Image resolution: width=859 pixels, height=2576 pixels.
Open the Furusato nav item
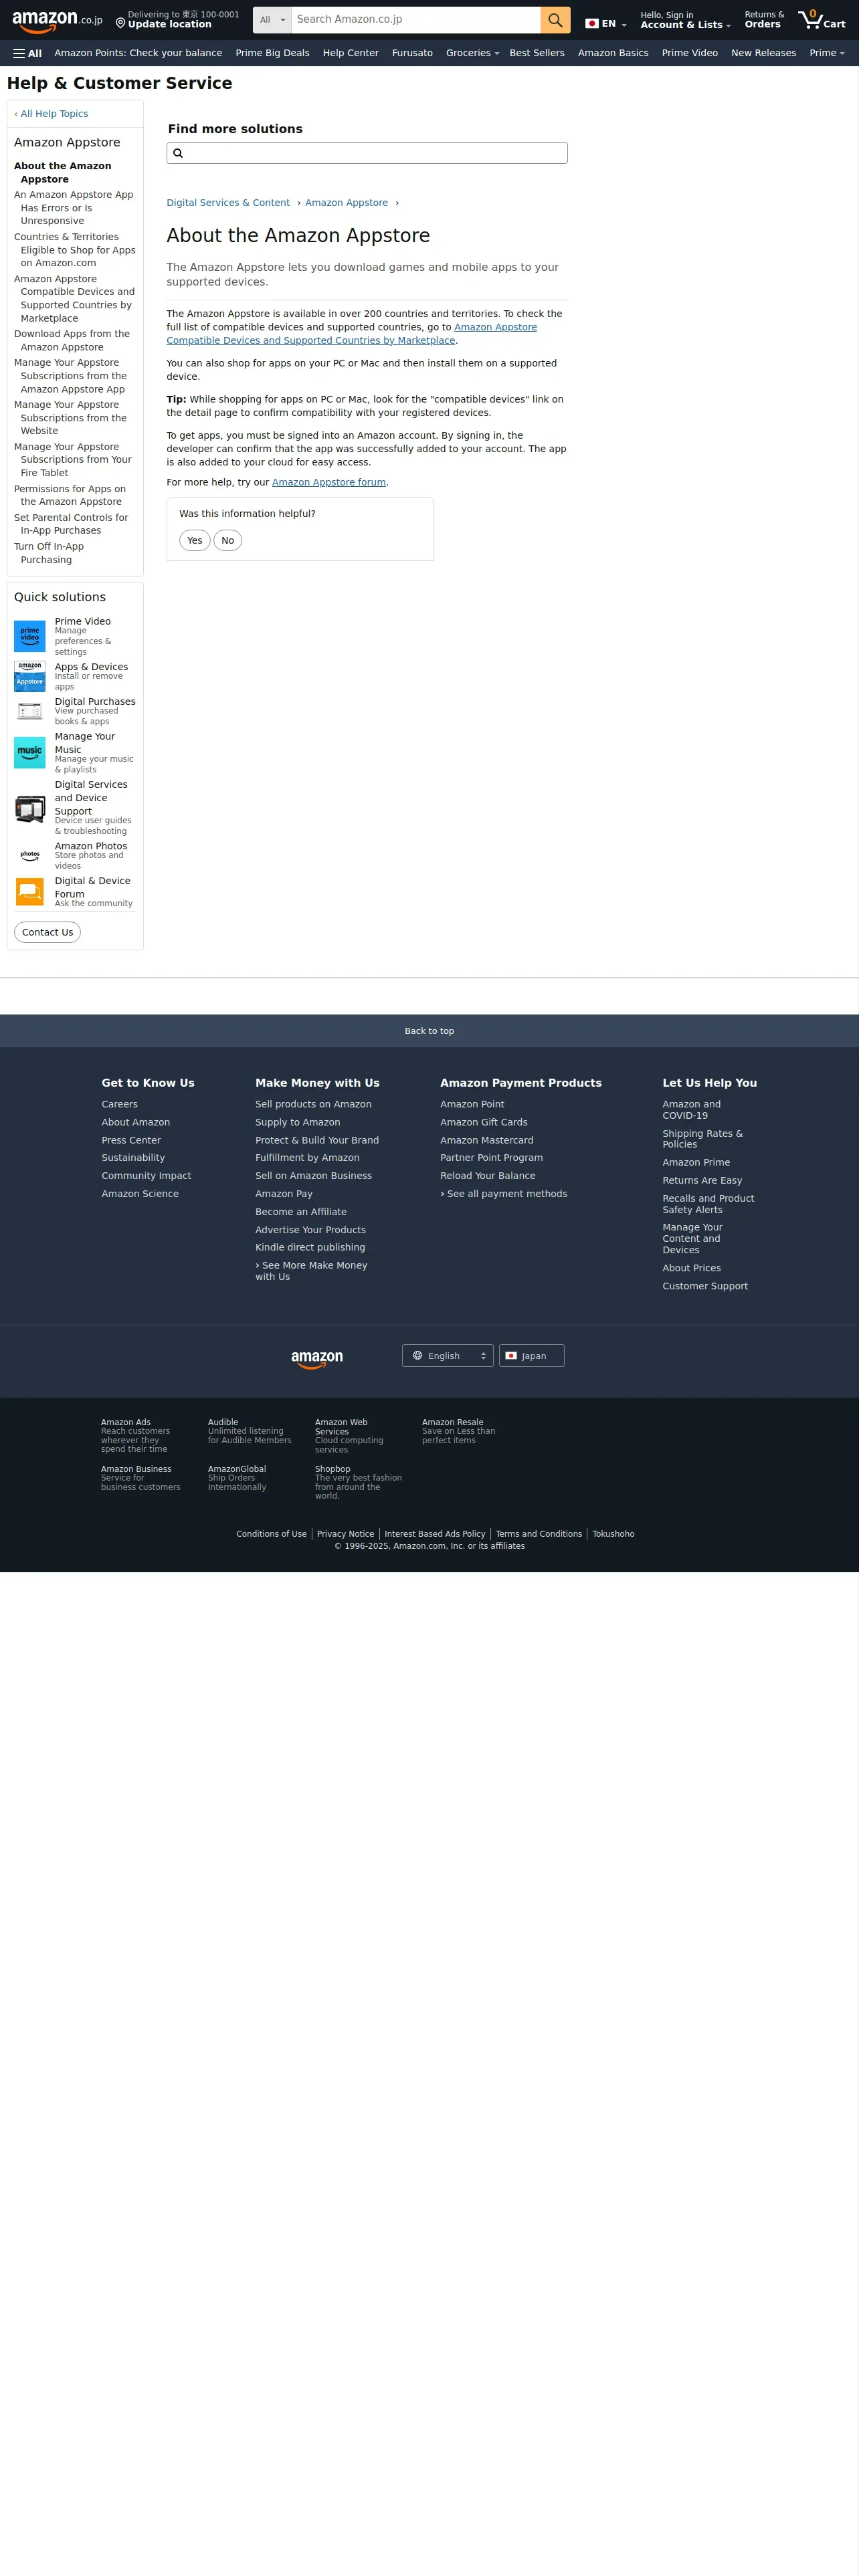412,53
